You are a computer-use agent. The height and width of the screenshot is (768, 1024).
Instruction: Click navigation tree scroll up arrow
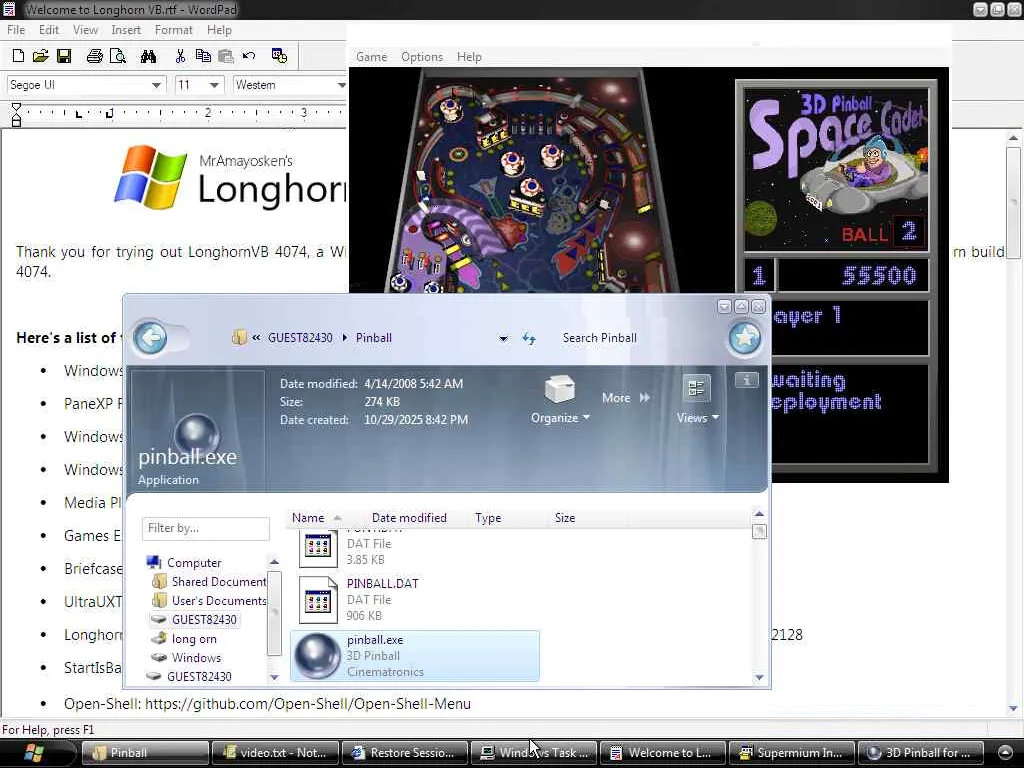(x=274, y=562)
